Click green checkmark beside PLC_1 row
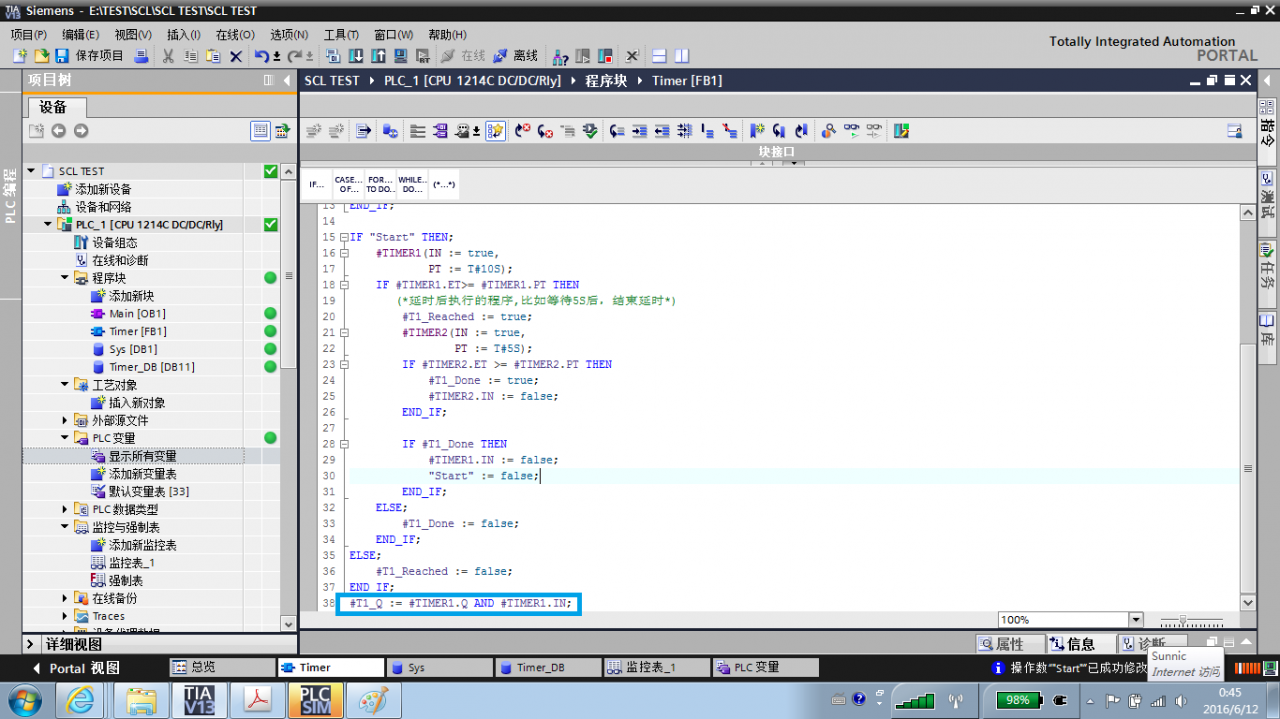The width and height of the screenshot is (1280, 719). [271, 225]
